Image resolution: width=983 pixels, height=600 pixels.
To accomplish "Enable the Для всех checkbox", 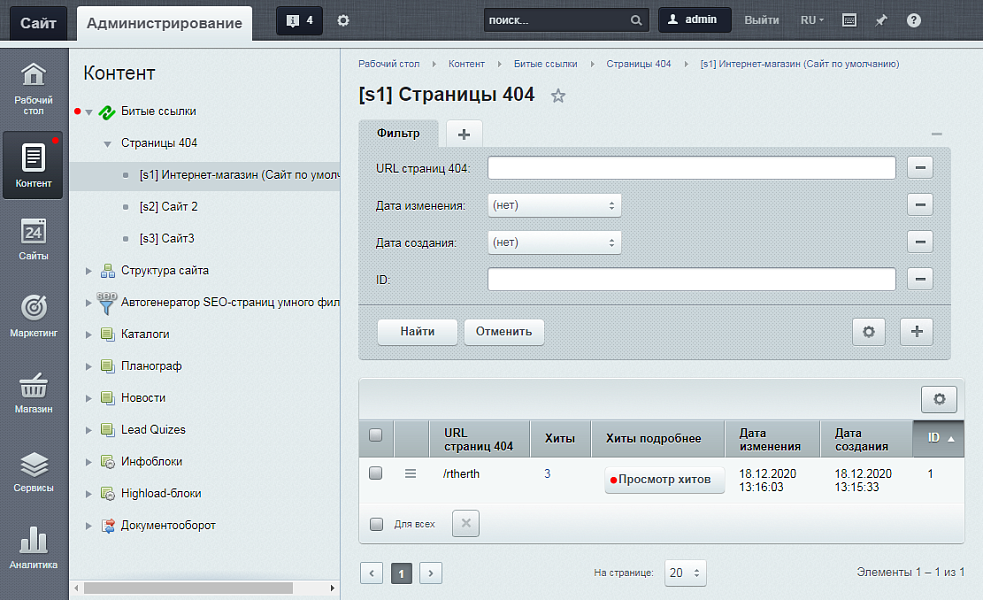I will pyautogui.click(x=376, y=523).
